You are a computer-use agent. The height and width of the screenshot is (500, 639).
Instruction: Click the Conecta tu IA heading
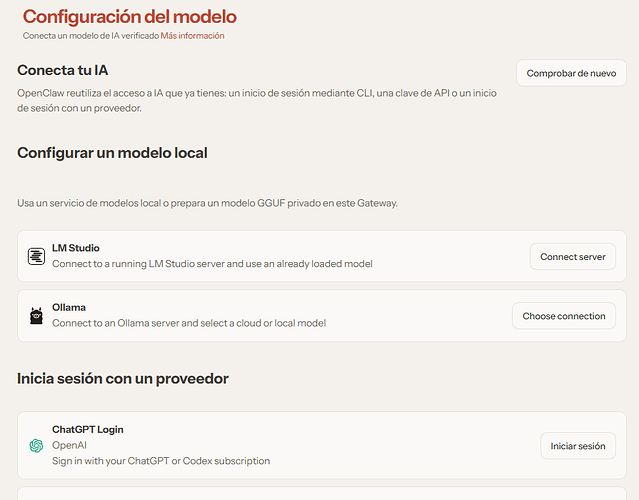tap(62, 70)
